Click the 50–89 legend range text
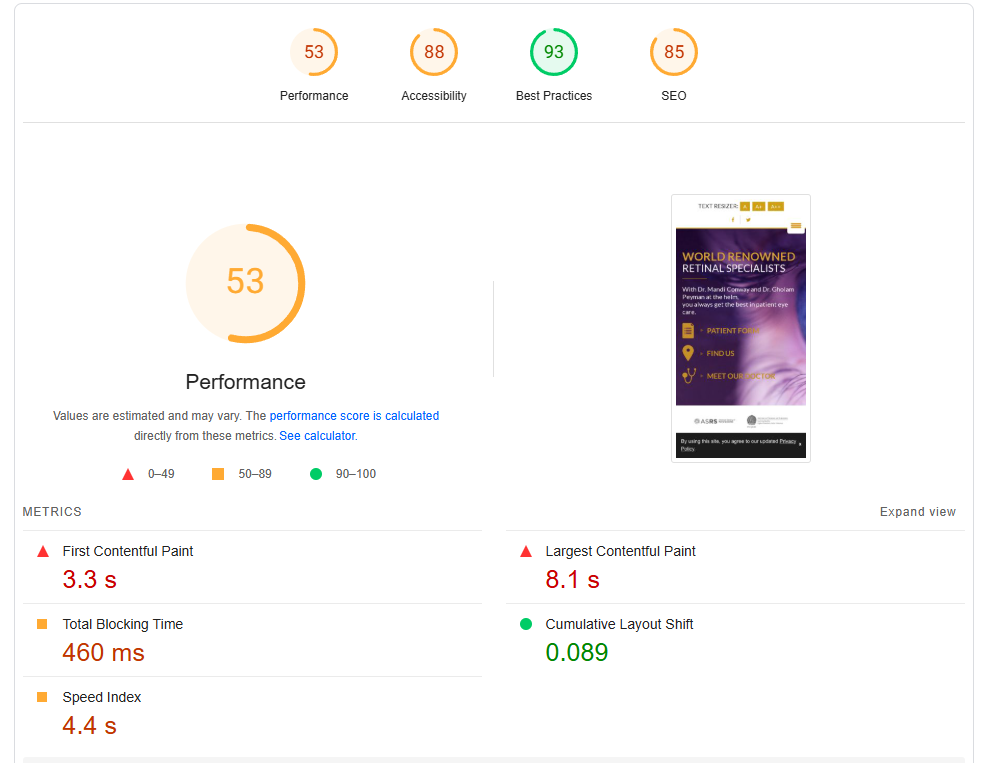This screenshot has width=1001, height=763. pyautogui.click(x=255, y=474)
